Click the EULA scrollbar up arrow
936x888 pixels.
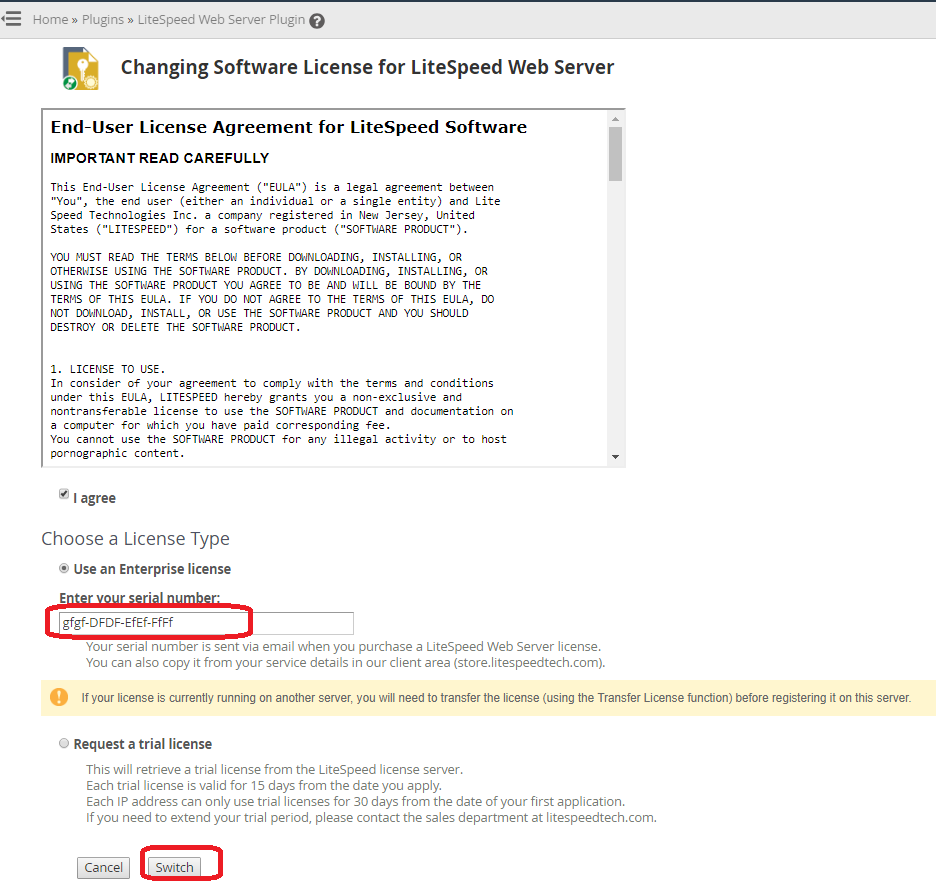point(615,119)
